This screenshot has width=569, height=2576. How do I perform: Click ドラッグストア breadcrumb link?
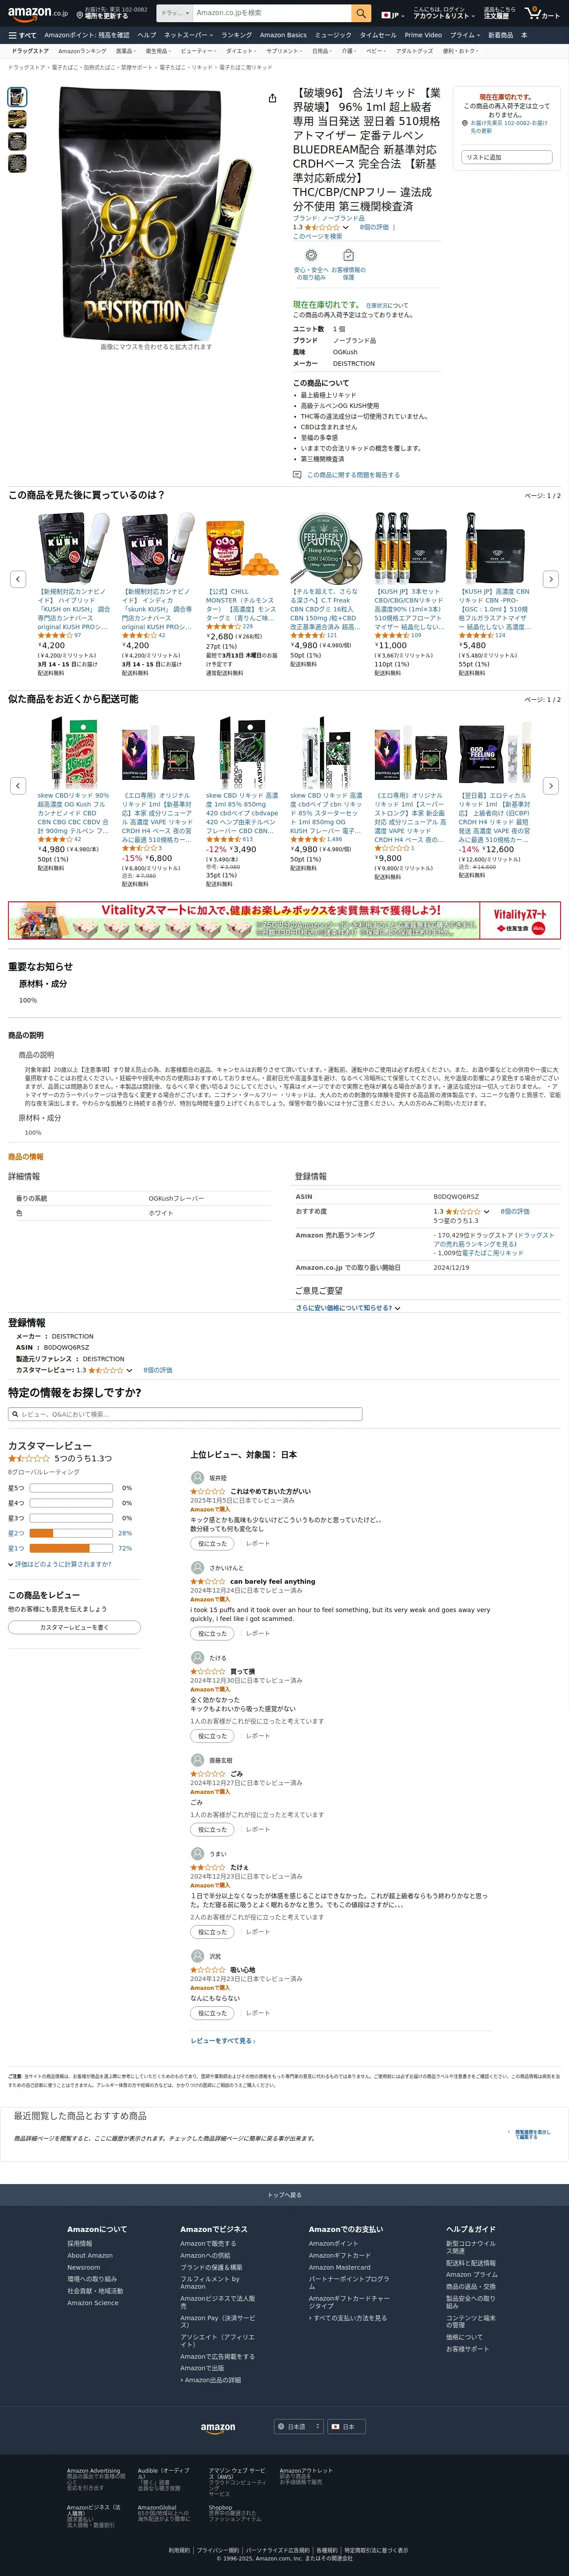tap(26, 68)
